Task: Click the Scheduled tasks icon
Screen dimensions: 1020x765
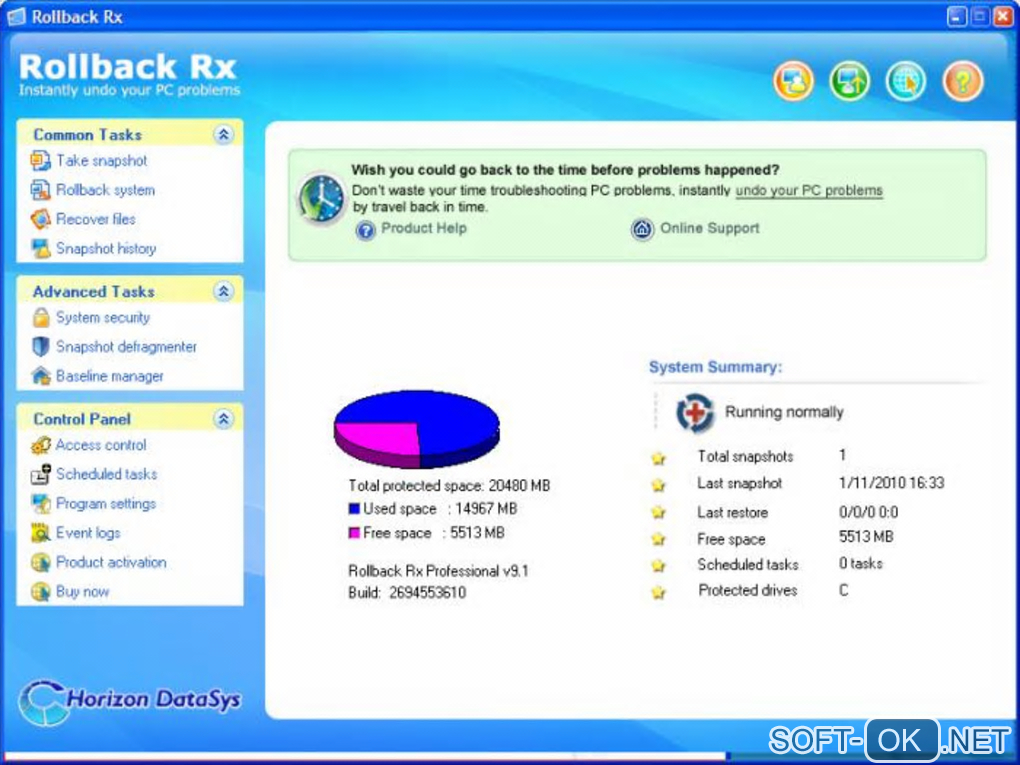Action: click(x=40, y=474)
